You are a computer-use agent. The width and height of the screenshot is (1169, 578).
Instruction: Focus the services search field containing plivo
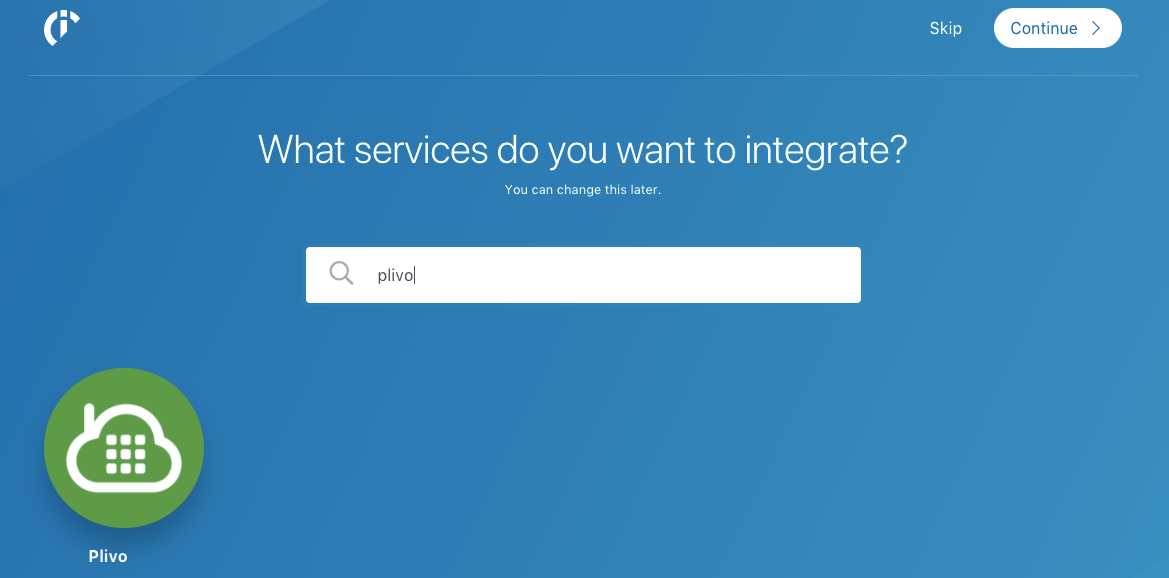coord(583,275)
